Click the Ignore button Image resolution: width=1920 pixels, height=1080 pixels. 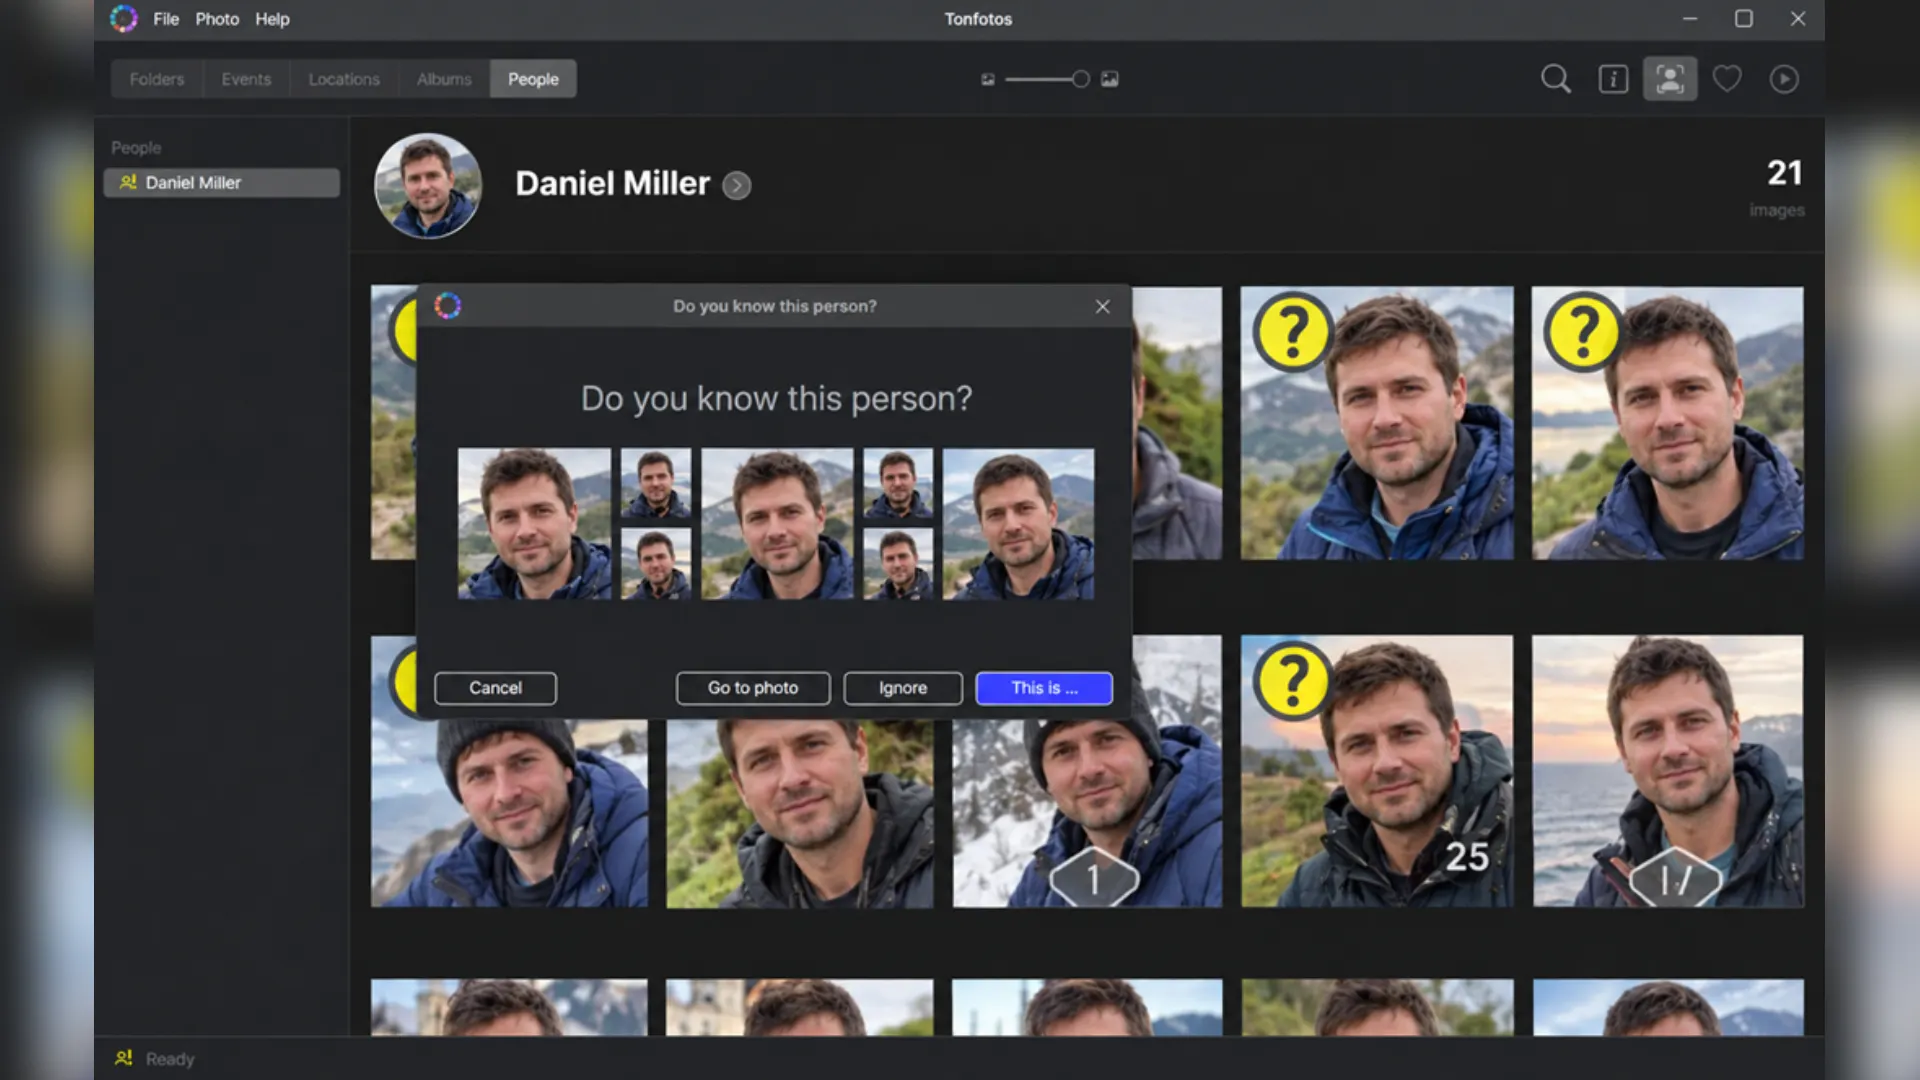[903, 688]
